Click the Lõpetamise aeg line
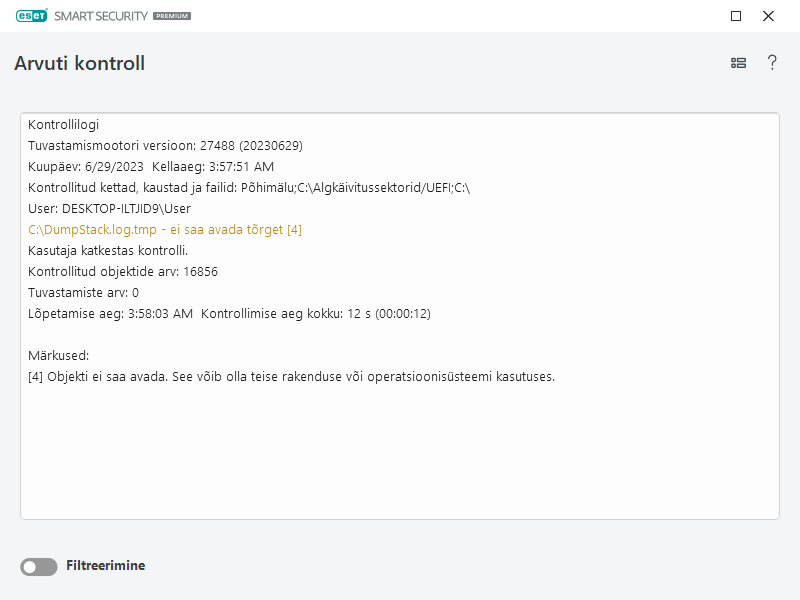This screenshot has height=600, width=800. (x=229, y=313)
